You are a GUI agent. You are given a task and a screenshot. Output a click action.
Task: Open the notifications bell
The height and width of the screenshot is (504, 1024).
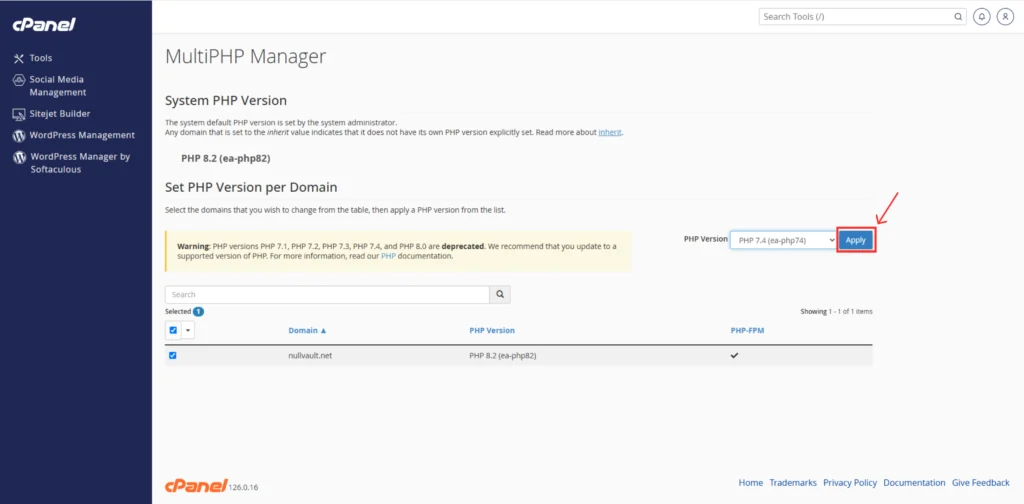coord(981,17)
